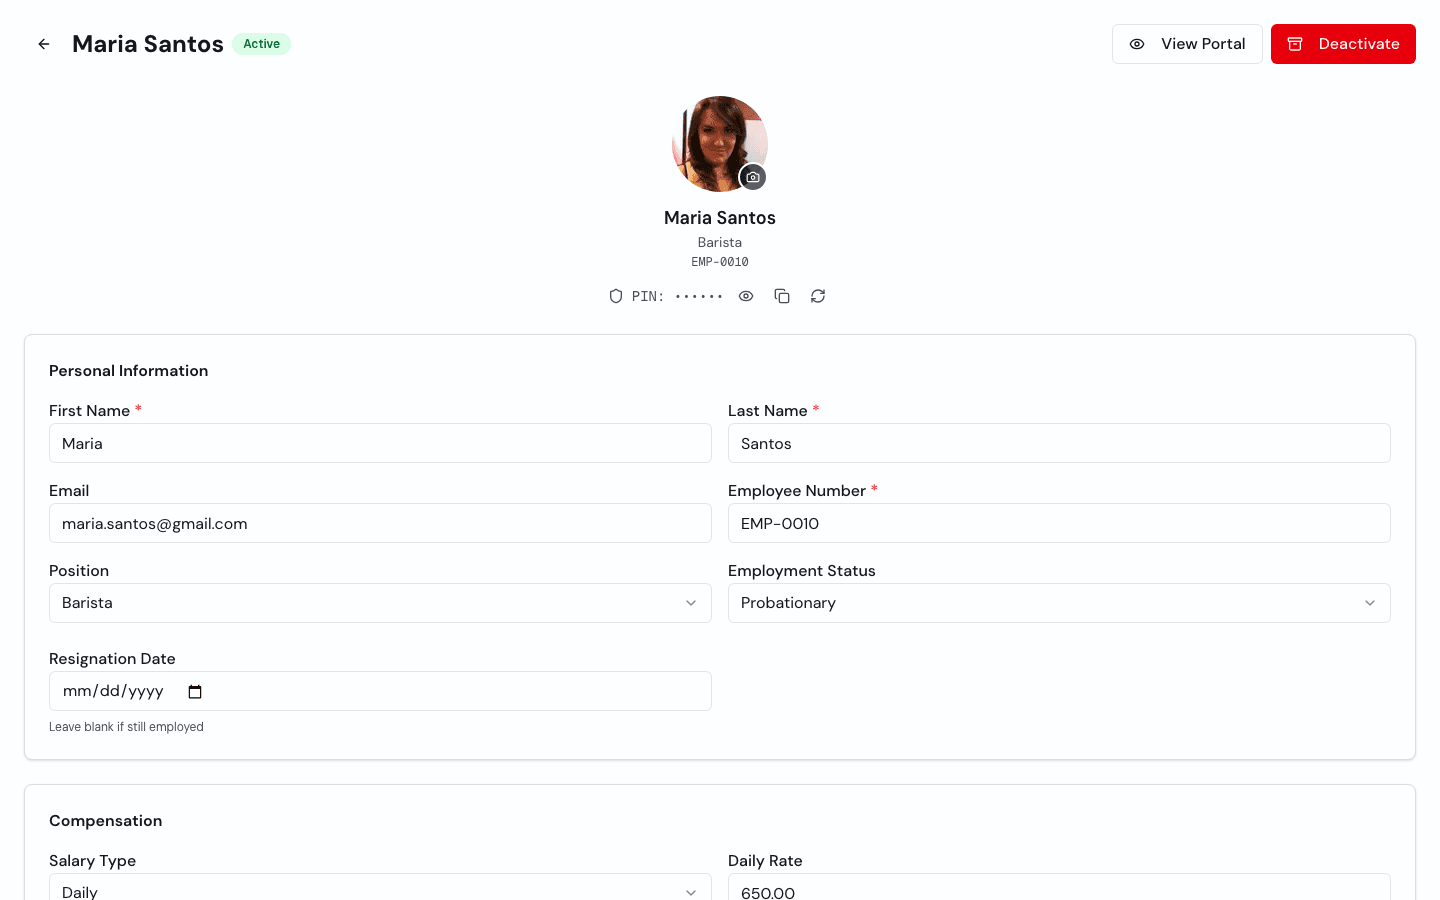Click the red Deactivate button
The height and width of the screenshot is (900, 1440).
tap(1343, 44)
